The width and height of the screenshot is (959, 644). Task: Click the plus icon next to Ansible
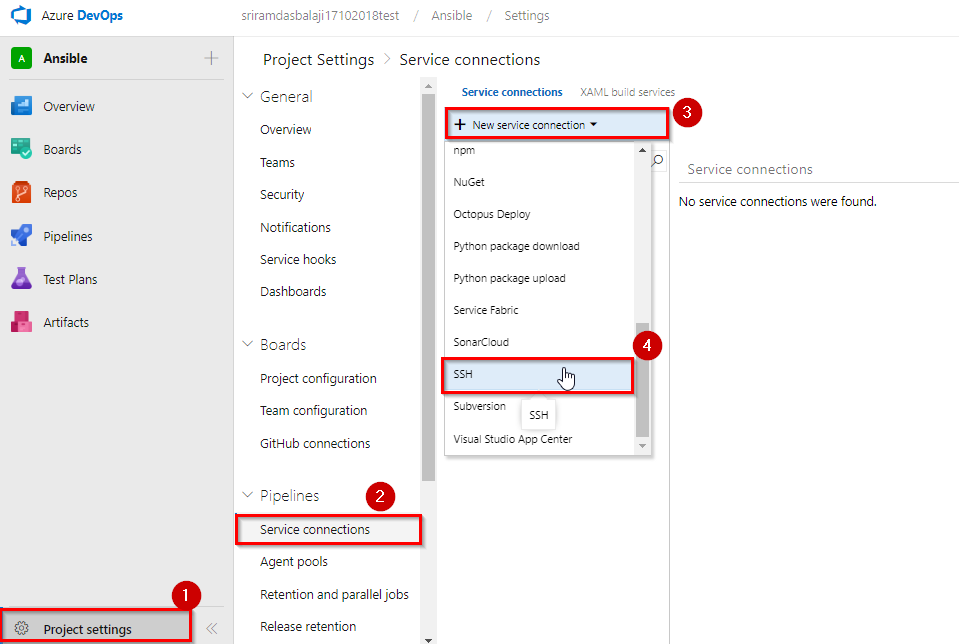[211, 58]
